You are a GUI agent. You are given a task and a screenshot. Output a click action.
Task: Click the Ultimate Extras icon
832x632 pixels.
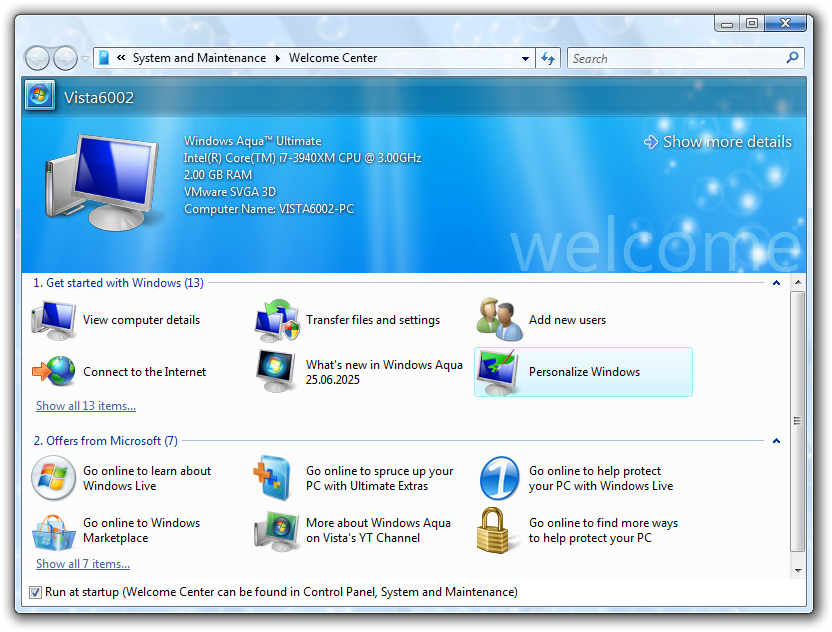[277, 478]
